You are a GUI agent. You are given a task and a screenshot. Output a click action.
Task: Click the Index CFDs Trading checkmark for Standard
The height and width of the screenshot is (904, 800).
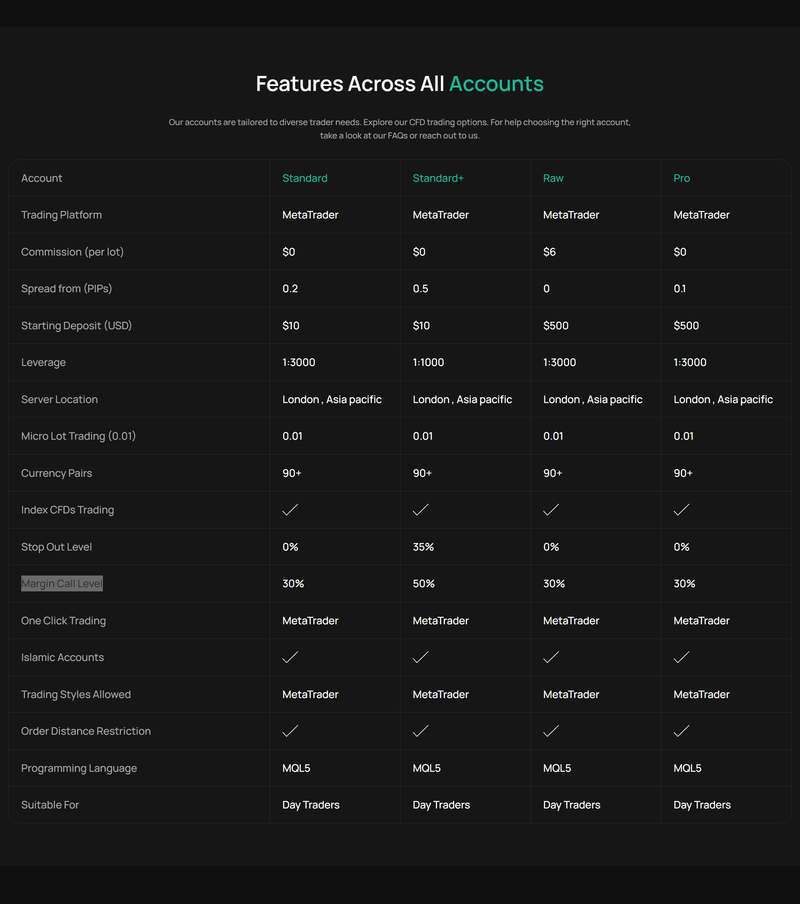pos(290,510)
